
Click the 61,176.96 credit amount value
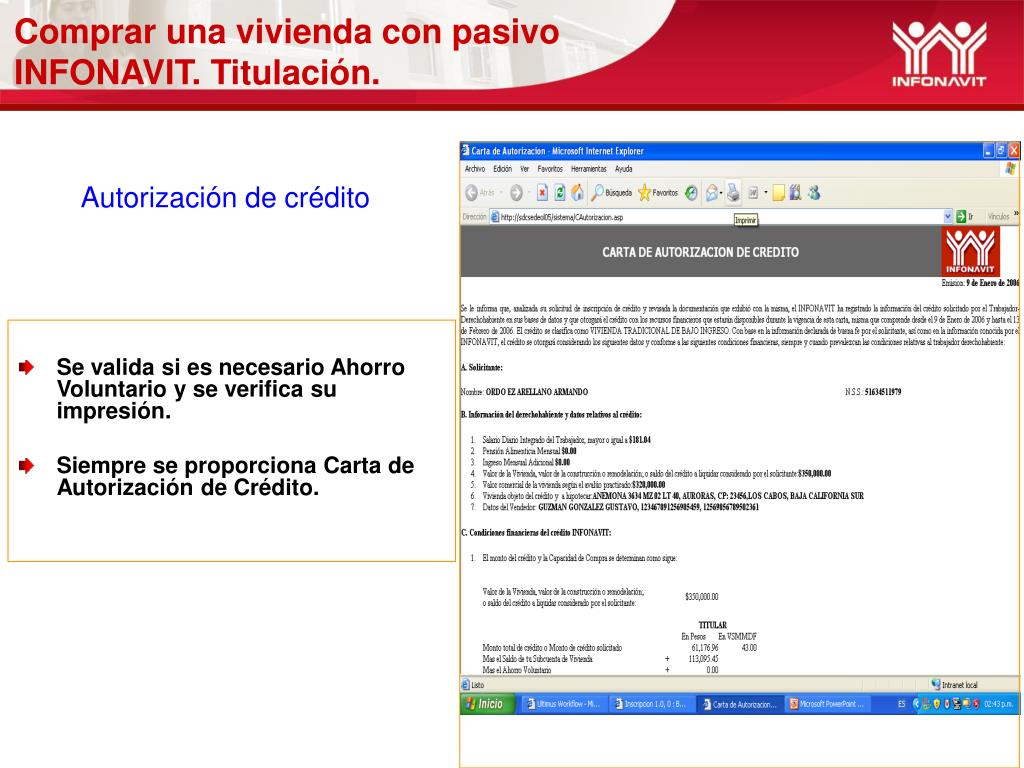click(705, 648)
